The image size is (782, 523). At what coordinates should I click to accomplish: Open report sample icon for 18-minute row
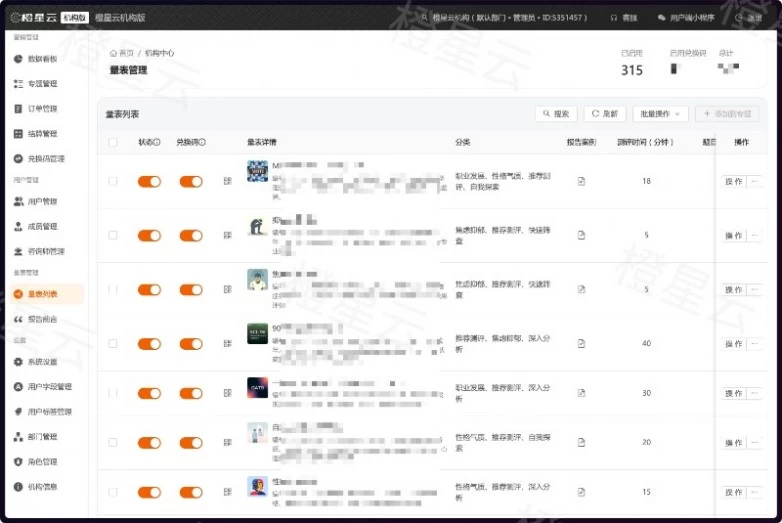[x=581, y=181]
